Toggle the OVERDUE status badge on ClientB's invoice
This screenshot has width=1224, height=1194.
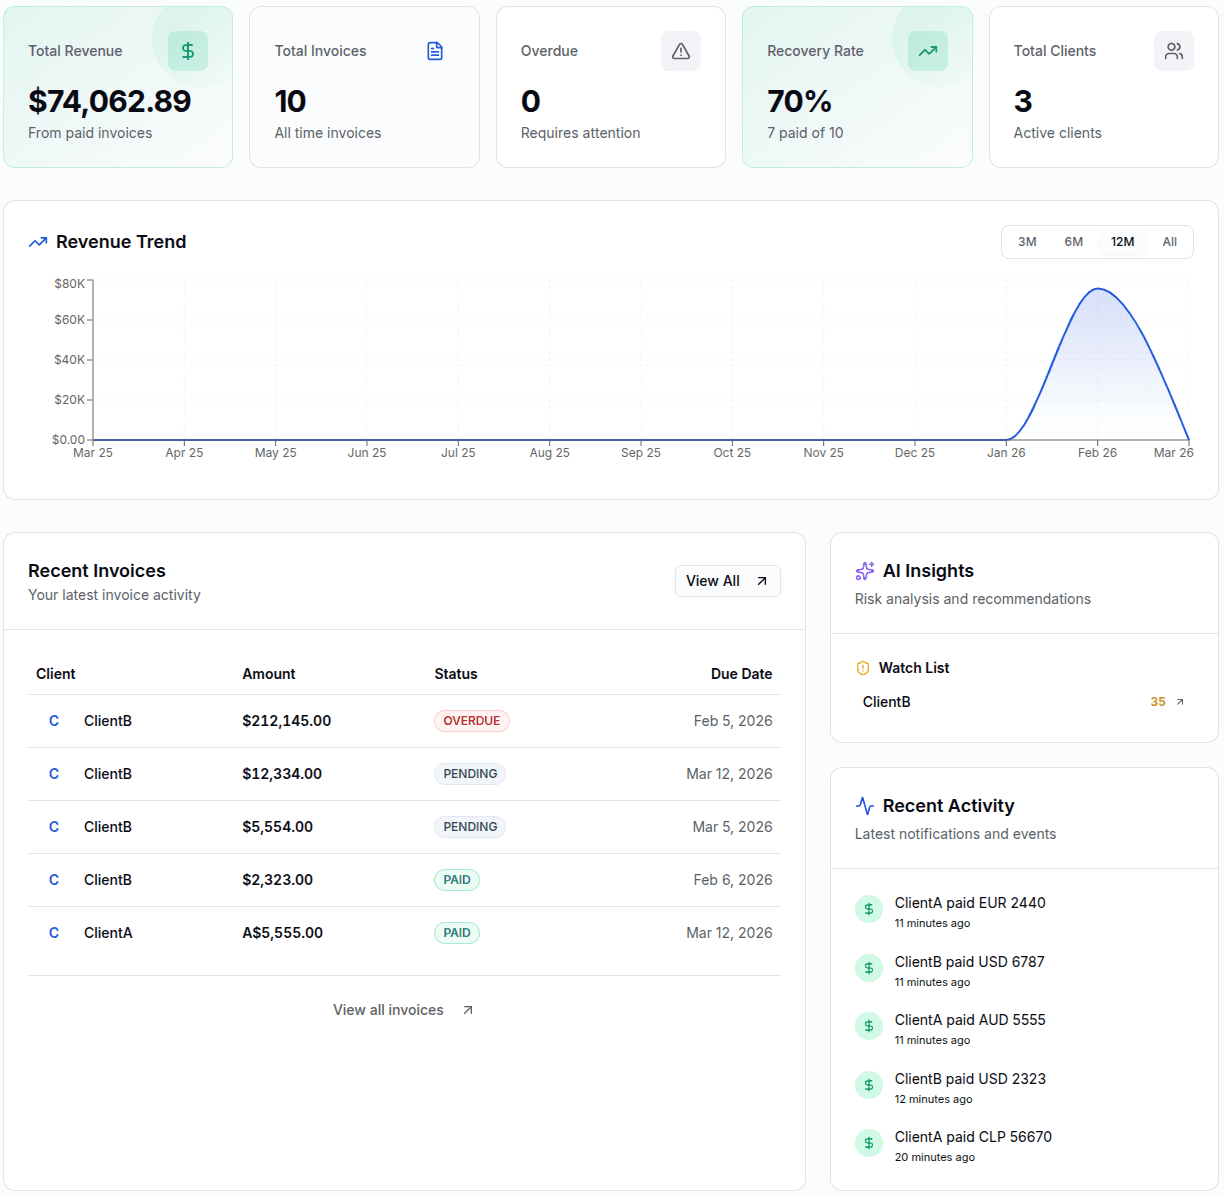(471, 720)
